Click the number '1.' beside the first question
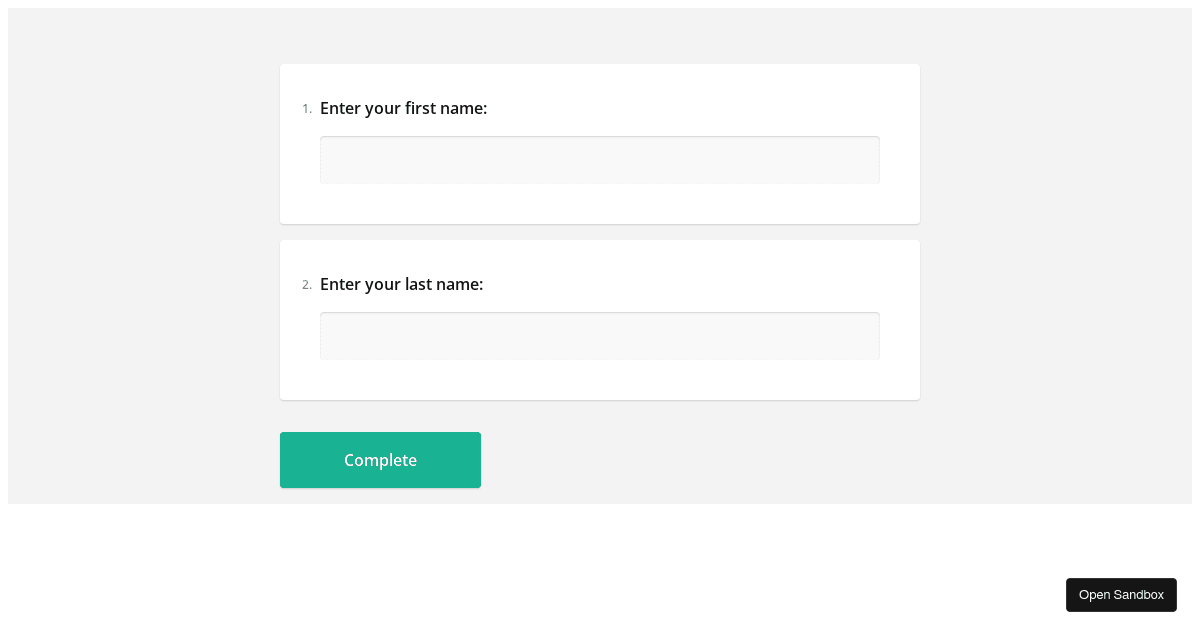This screenshot has width=1200, height=630. (307, 109)
